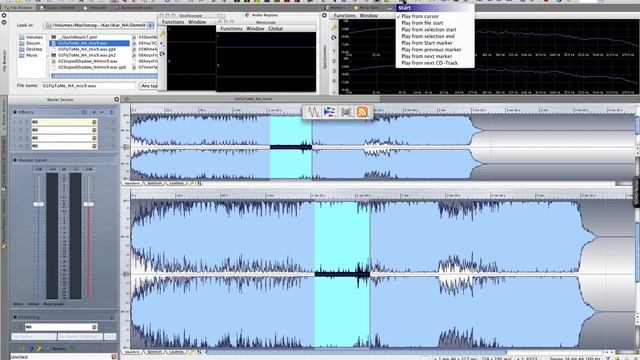Open second effect slot plug-in dropdown
Image resolution: width=640 pixels, height=360 pixels.
tap(94, 130)
